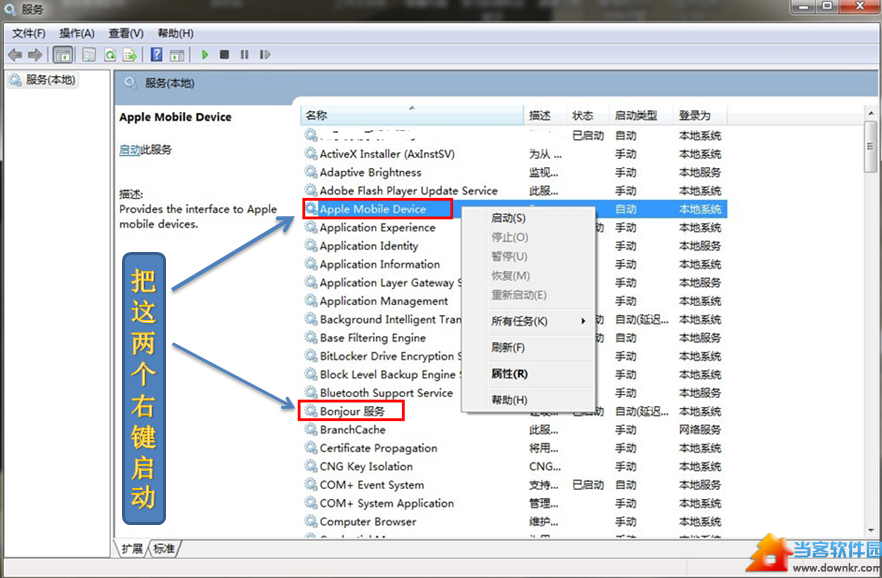
Task: Select COM+ Event System service
Action: click(x=372, y=485)
